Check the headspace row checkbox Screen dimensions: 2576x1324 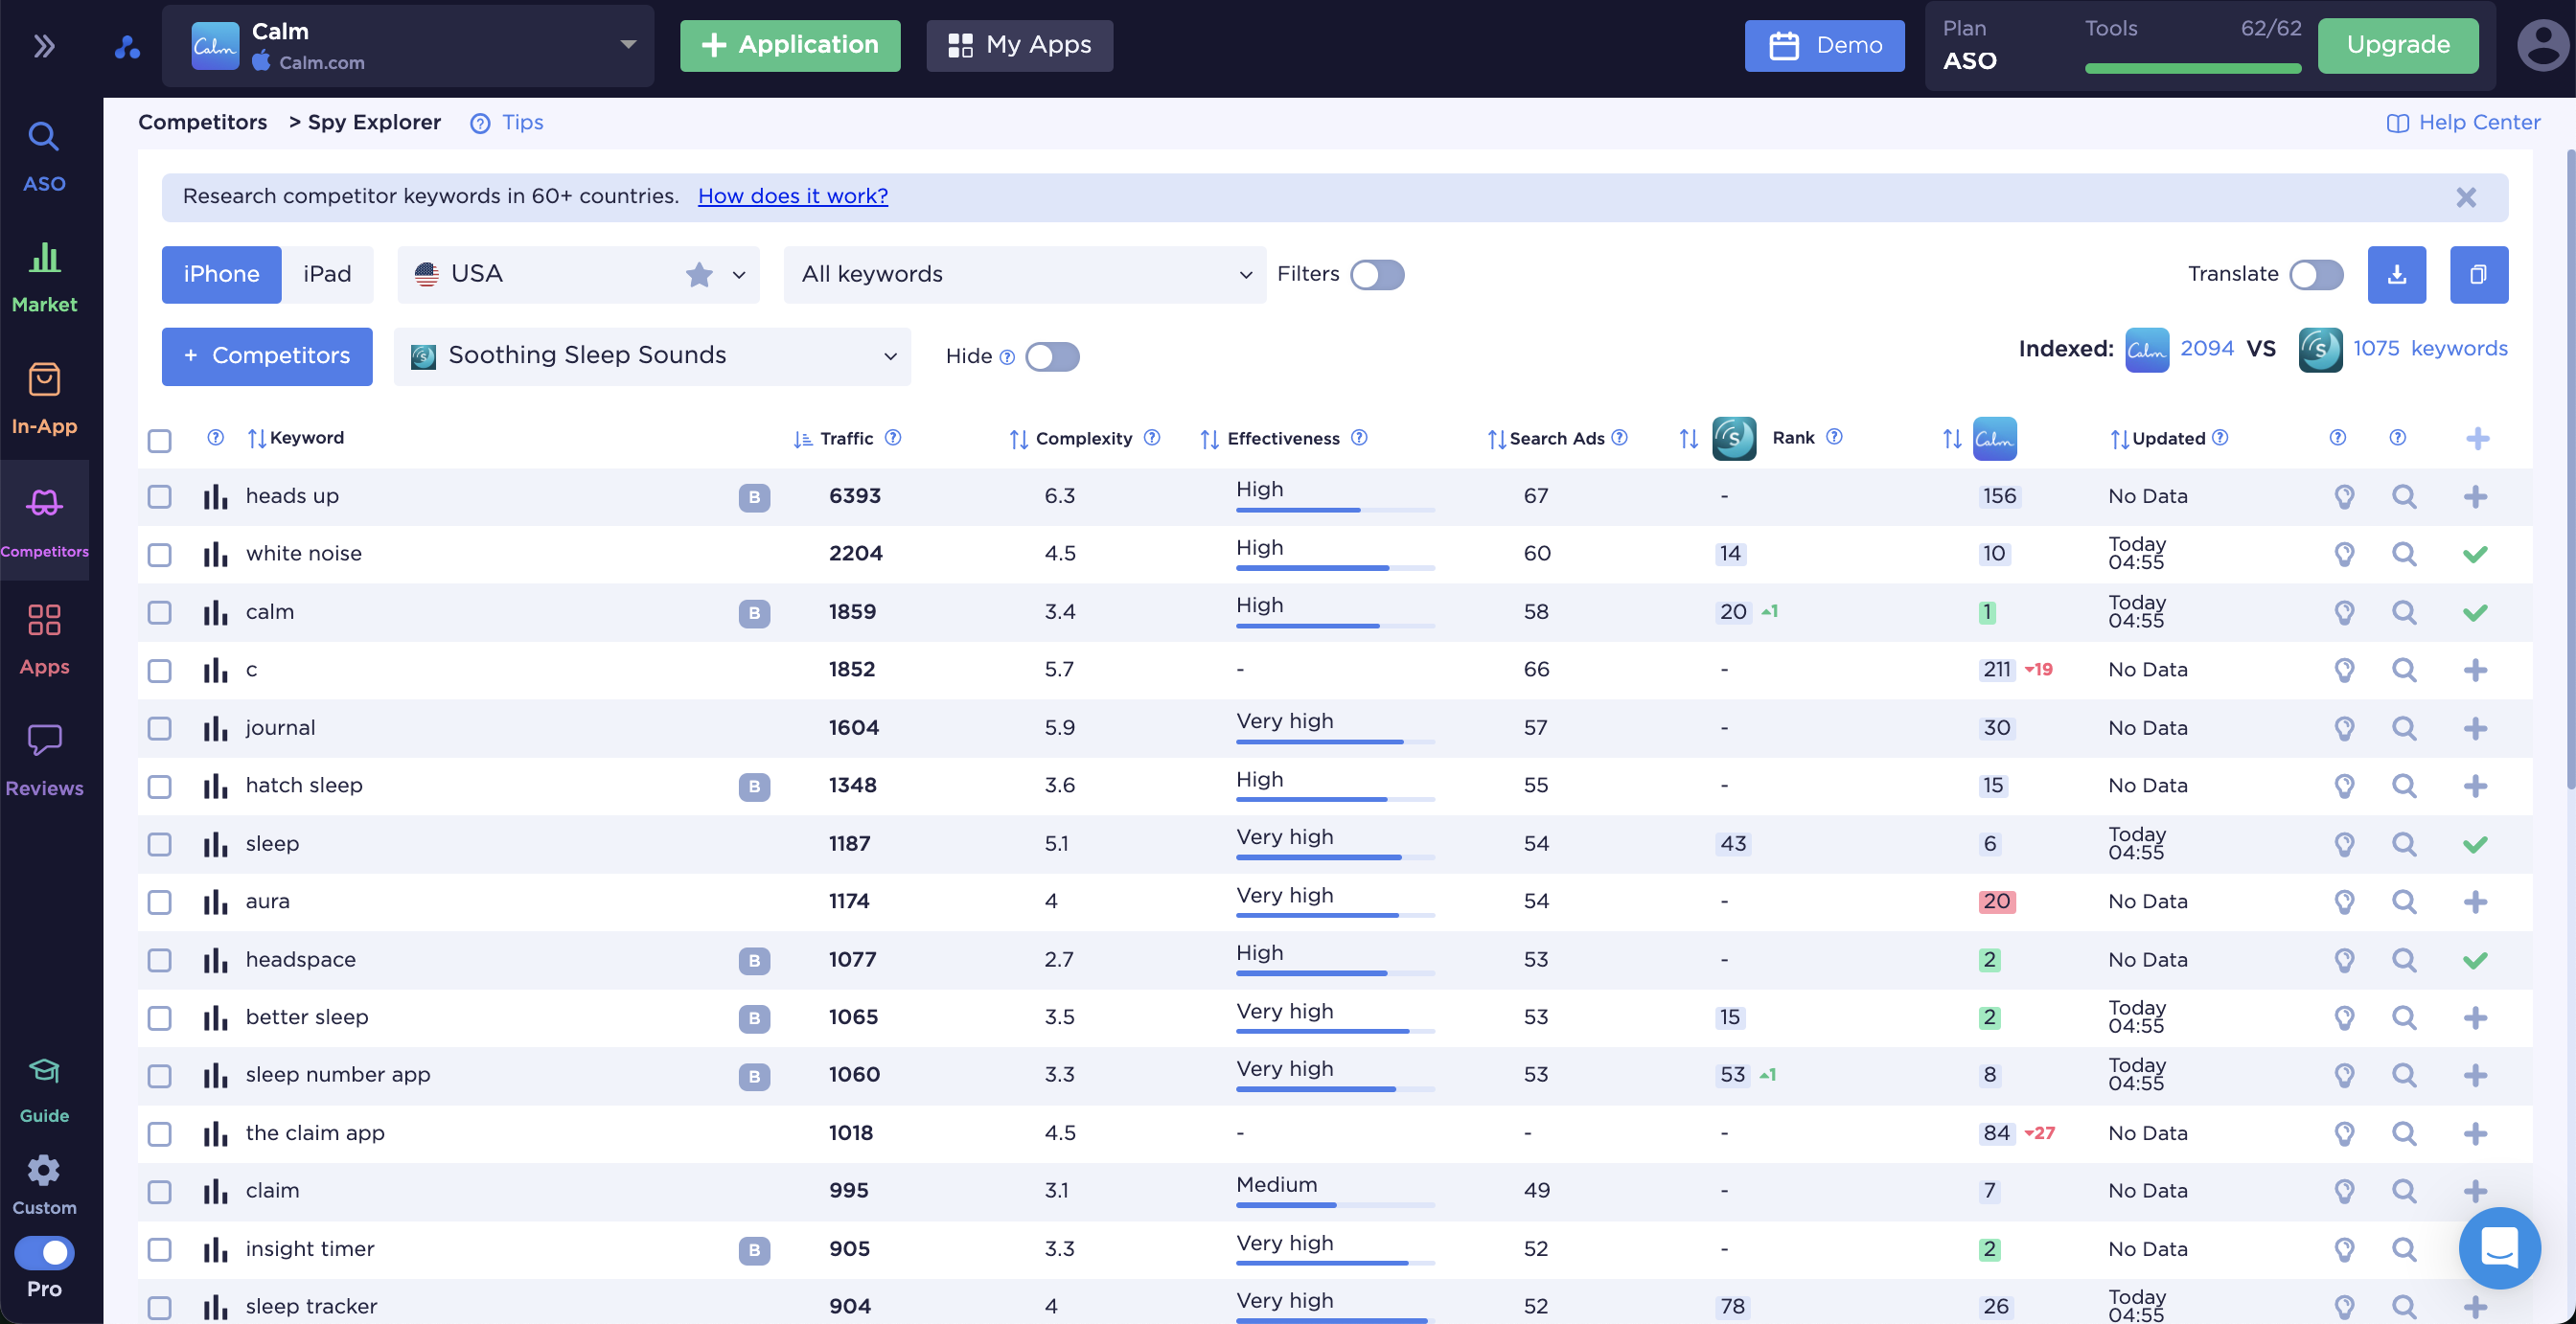pos(159,960)
